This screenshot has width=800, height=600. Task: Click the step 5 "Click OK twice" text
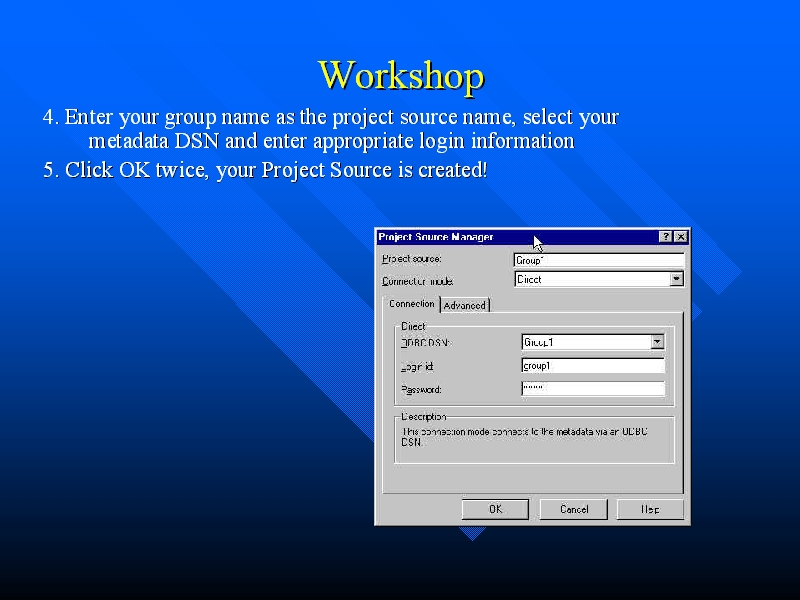tap(265, 170)
